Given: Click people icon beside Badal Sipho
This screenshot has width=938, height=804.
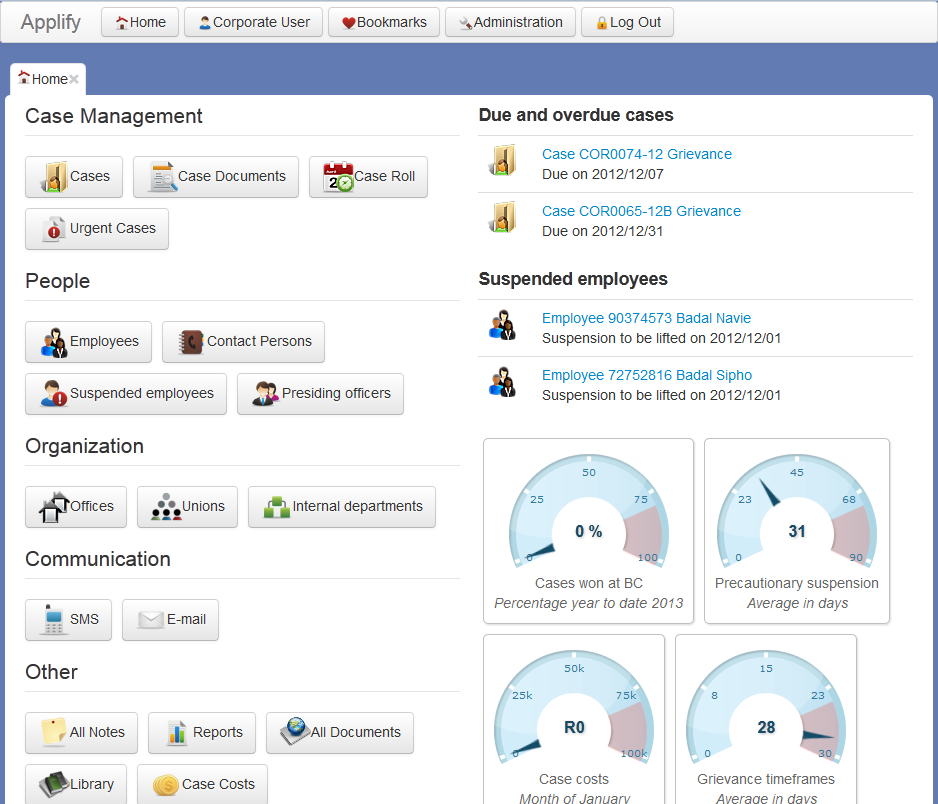Looking at the screenshot, I should [x=502, y=382].
